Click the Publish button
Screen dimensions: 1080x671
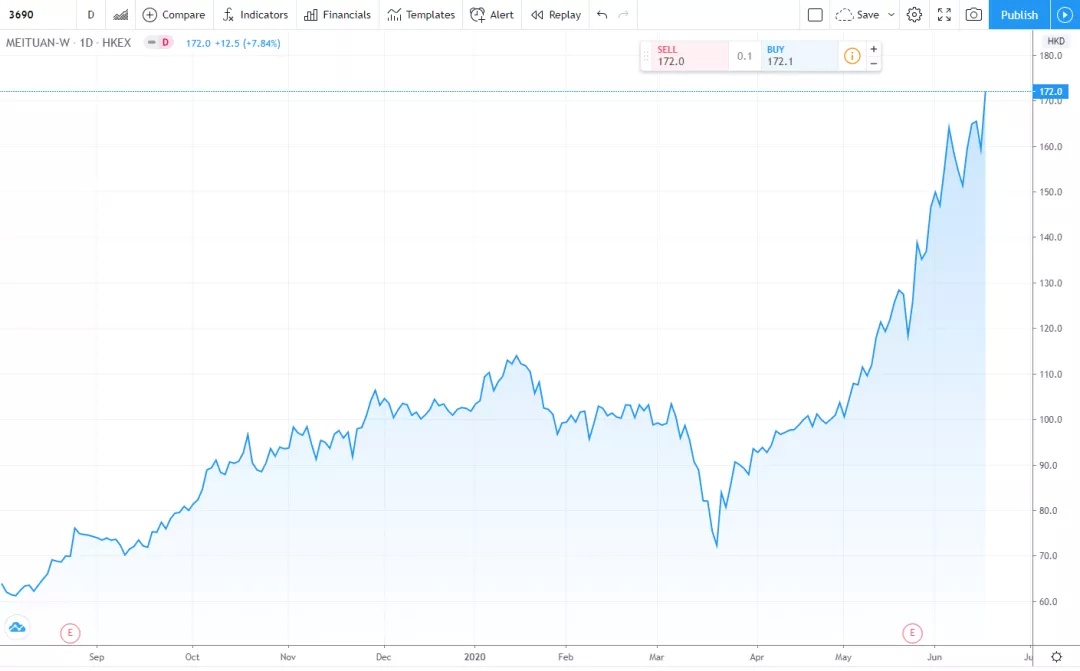(x=1019, y=14)
